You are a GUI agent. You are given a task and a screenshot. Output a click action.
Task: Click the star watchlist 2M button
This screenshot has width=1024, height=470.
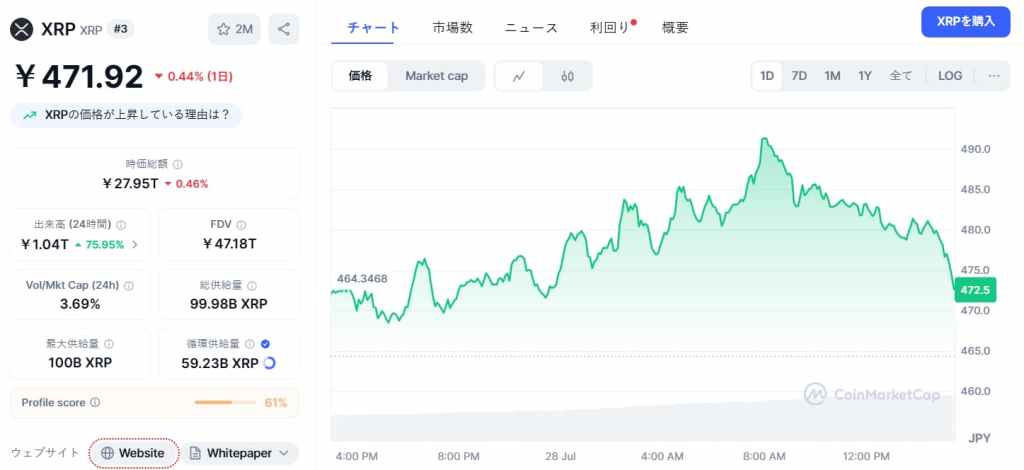tap(234, 29)
